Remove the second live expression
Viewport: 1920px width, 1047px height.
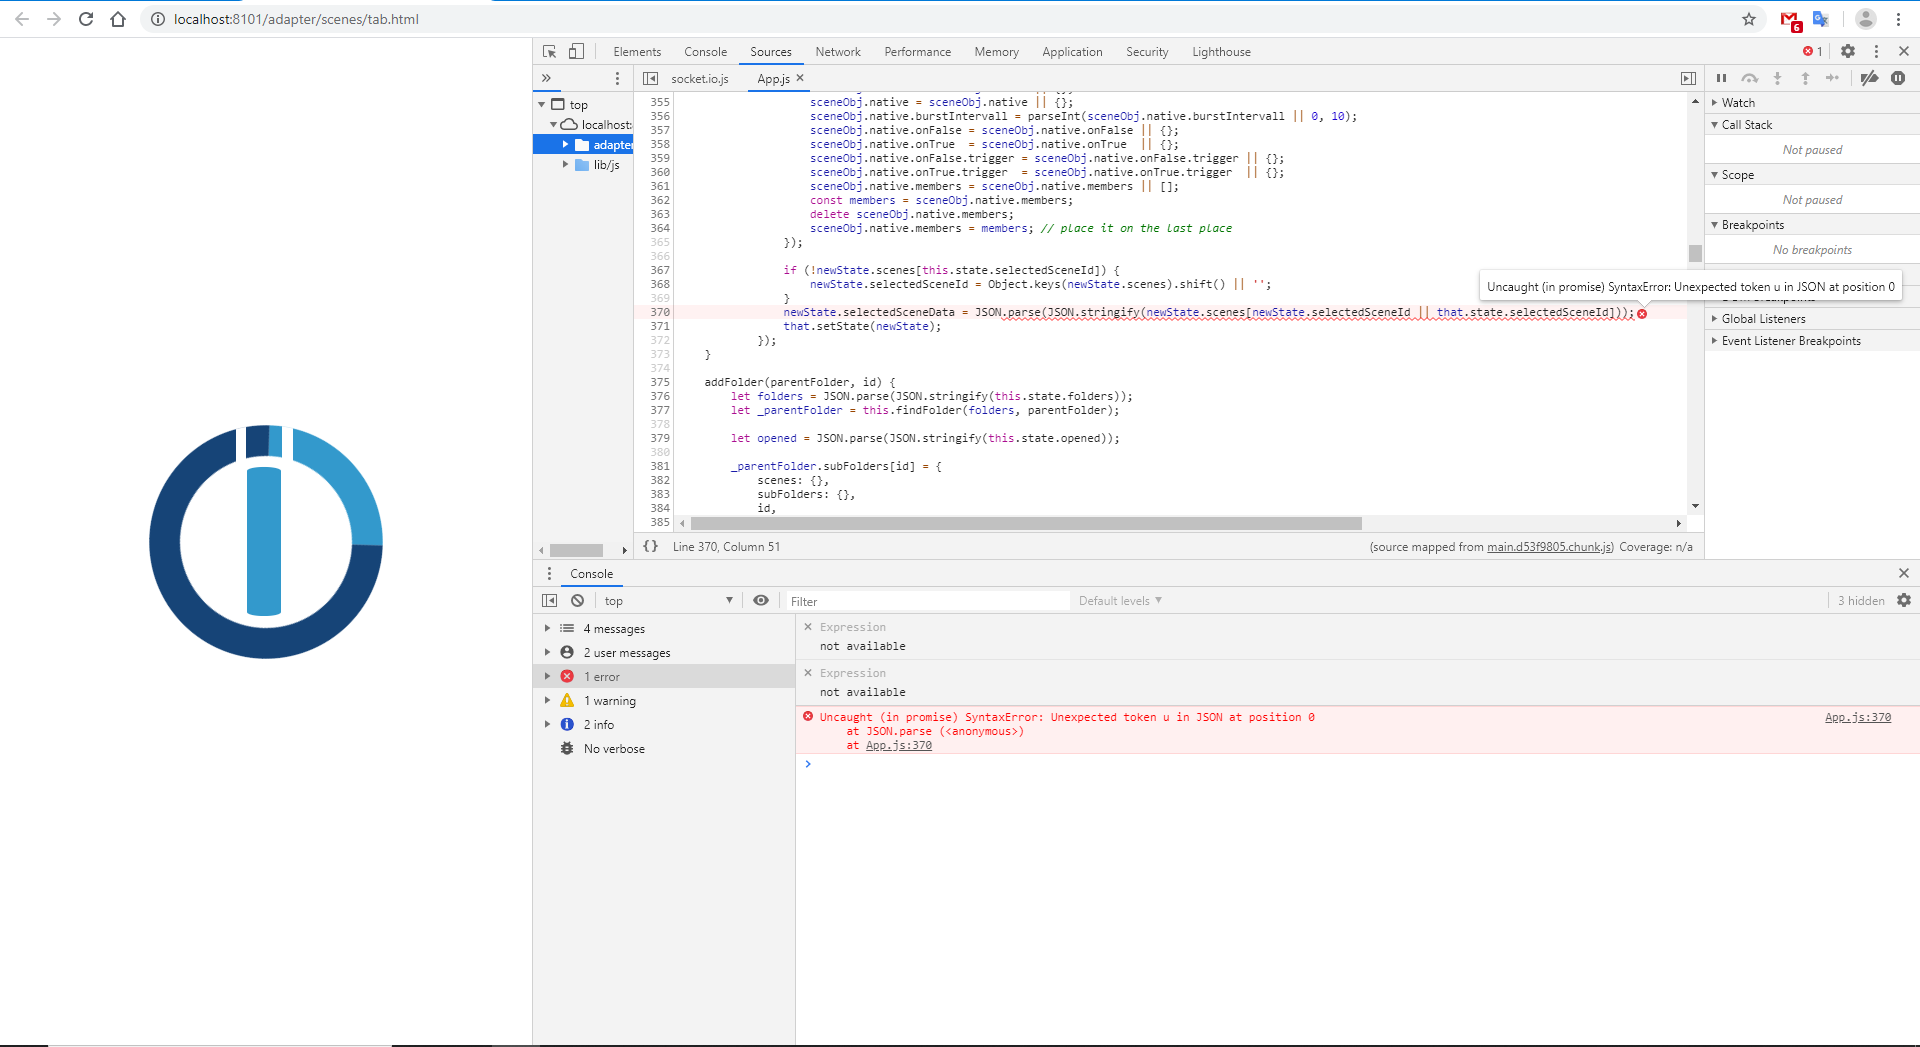click(808, 673)
